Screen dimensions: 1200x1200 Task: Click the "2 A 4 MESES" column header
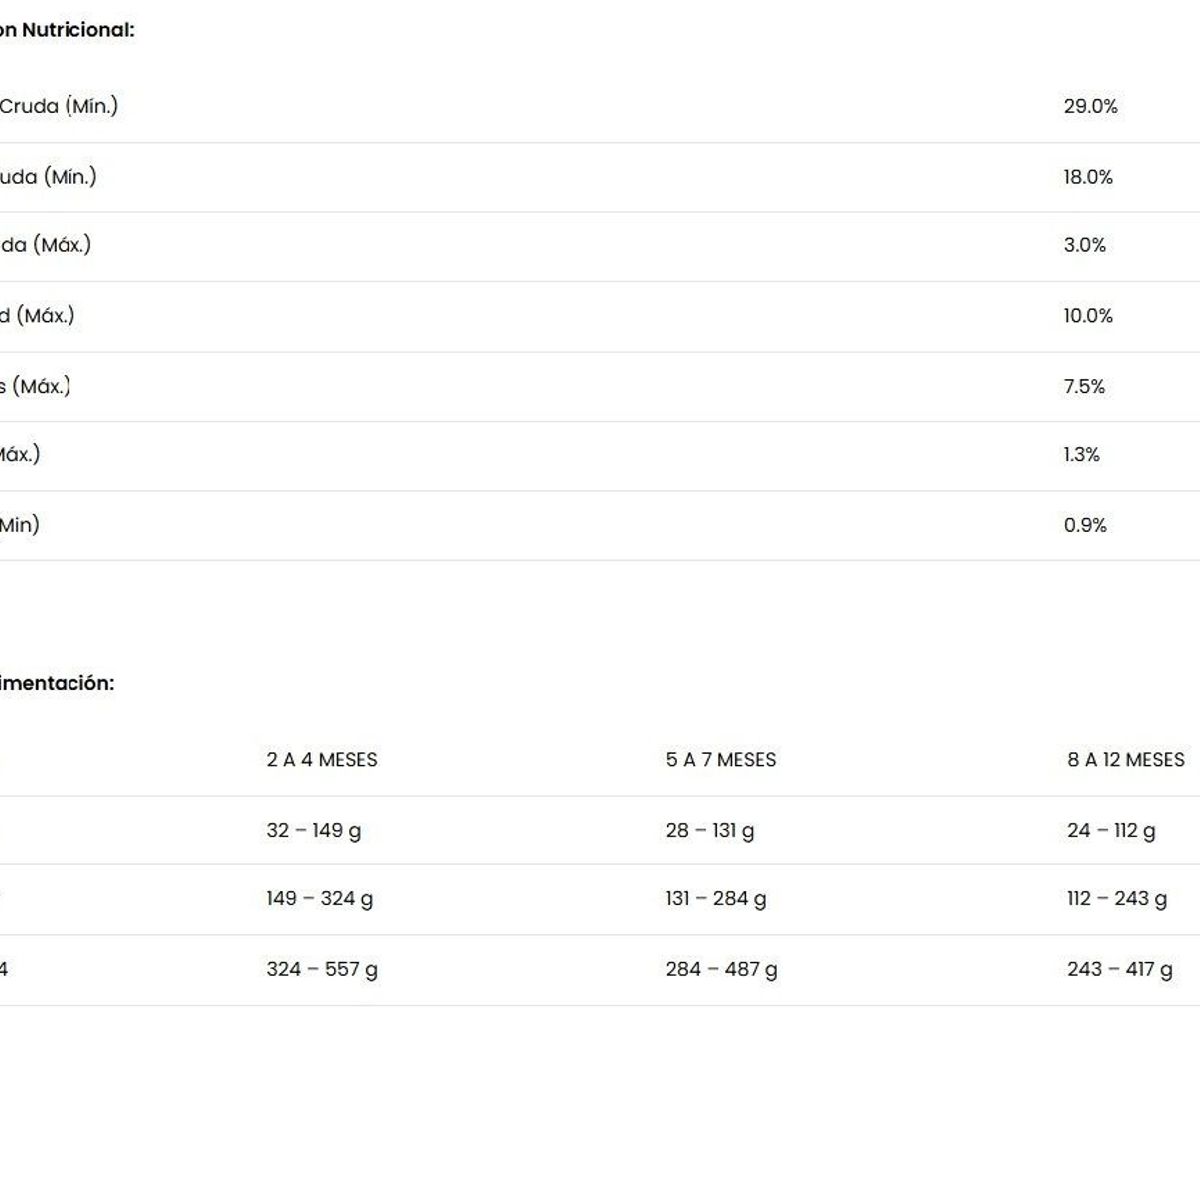322,760
